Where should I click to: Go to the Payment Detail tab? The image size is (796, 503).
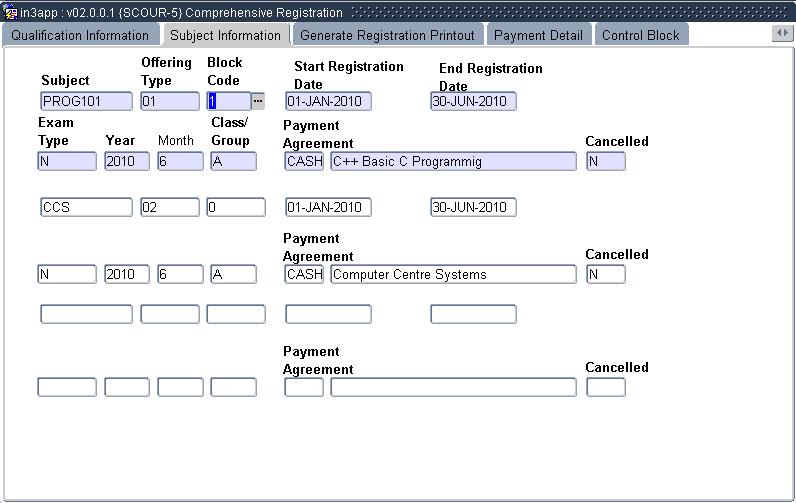point(538,35)
